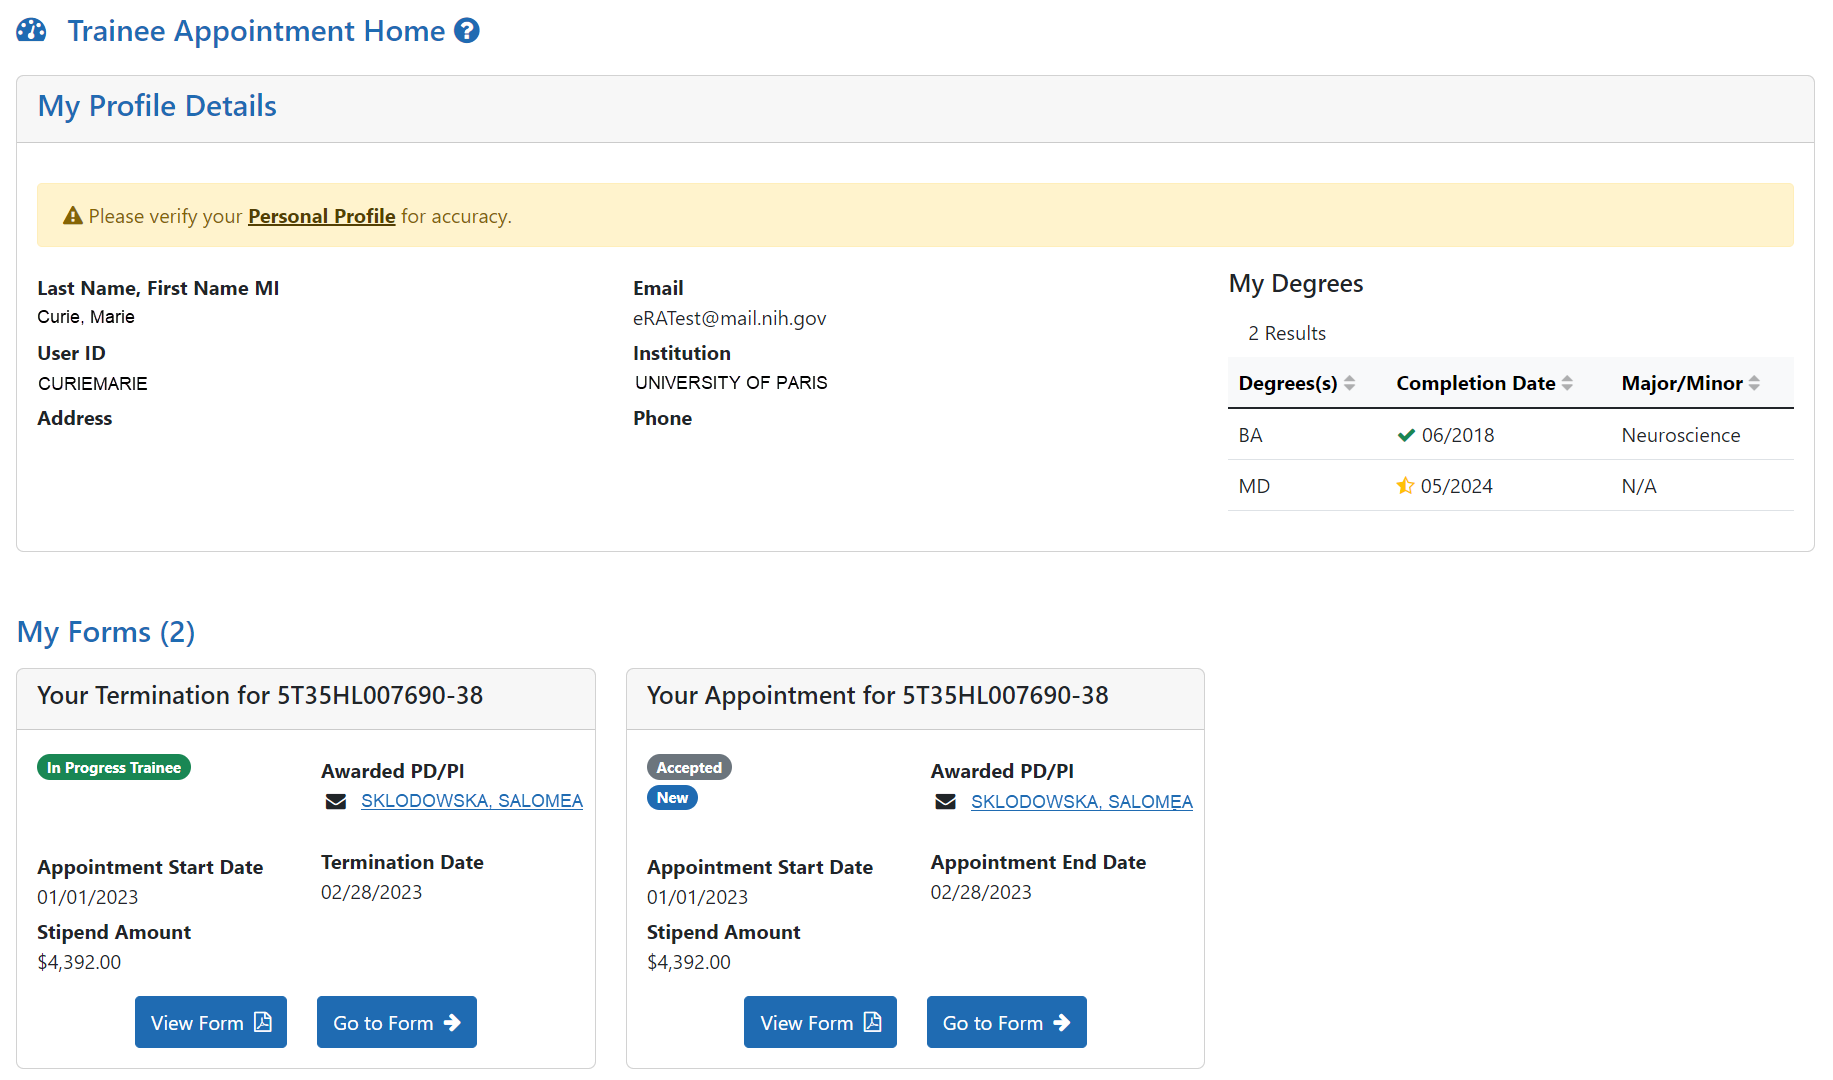Click the help question mark icon
This screenshot has width=1833, height=1080.
coord(467,31)
